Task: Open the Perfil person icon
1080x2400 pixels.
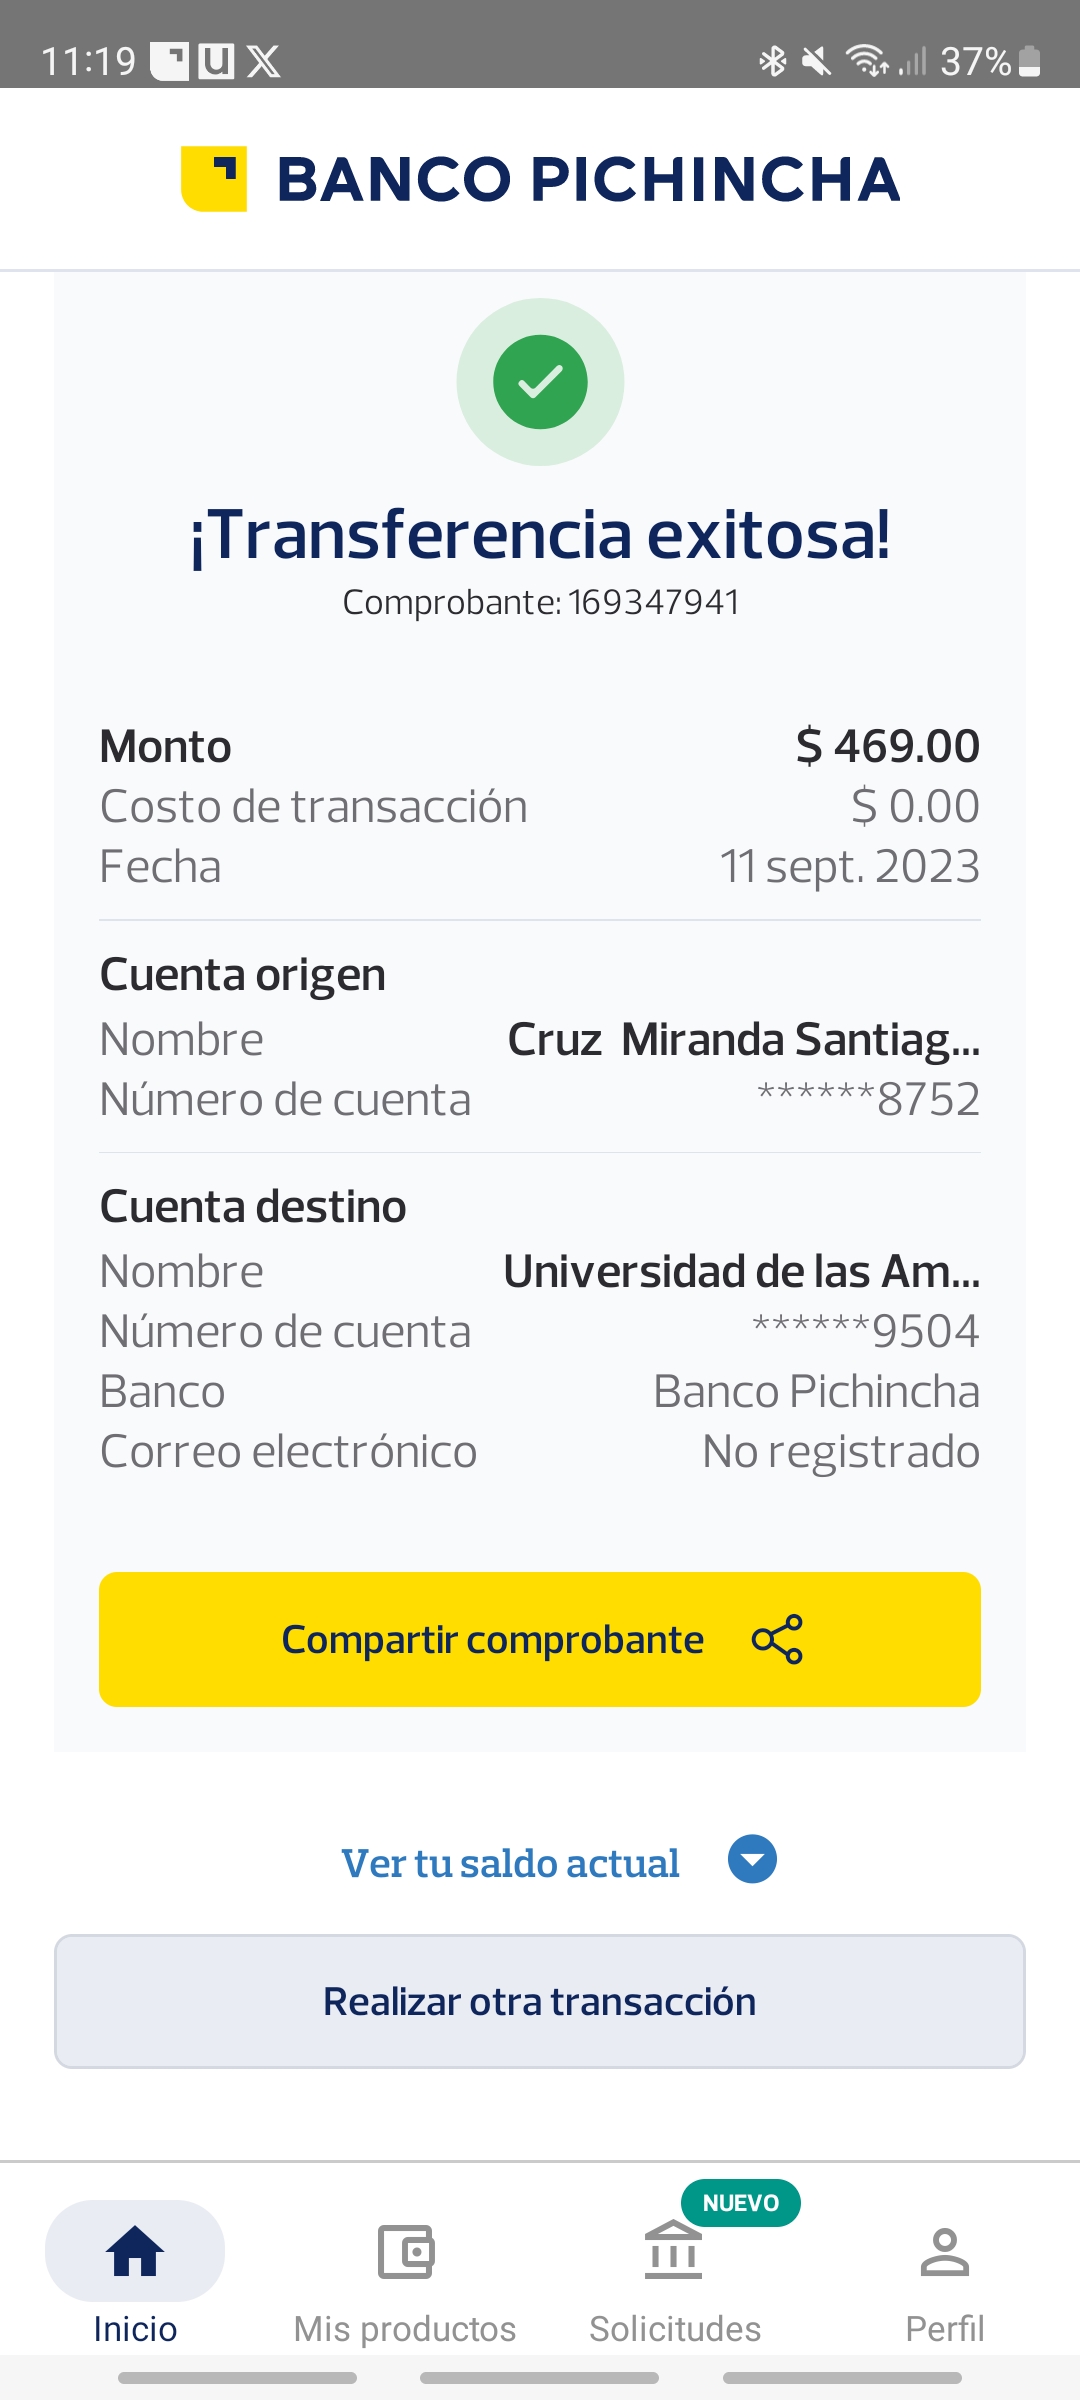Action: click(944, 2252)
